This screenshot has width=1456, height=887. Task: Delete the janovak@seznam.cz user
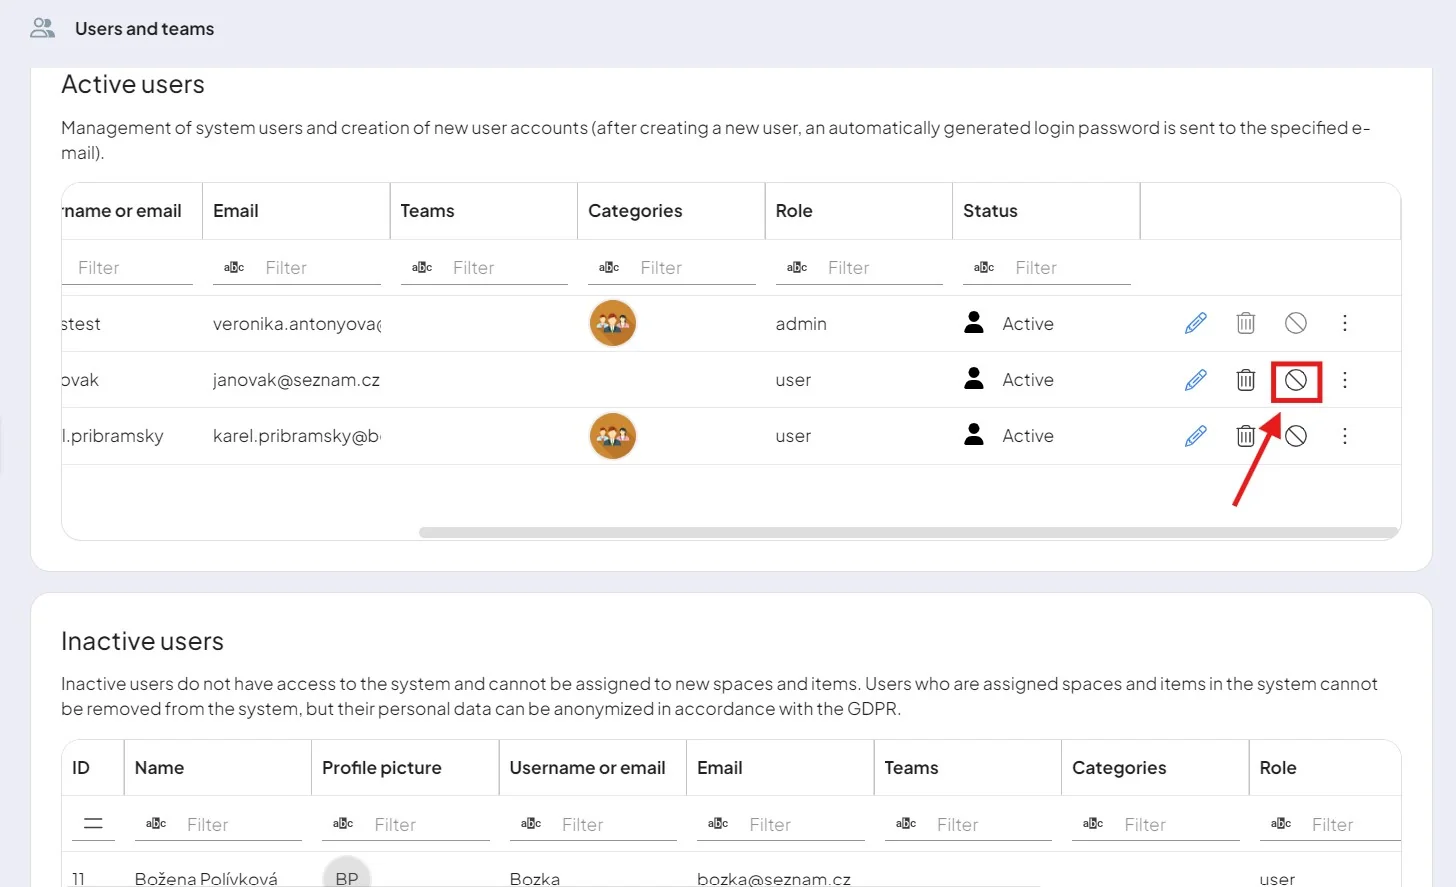tap(1245, 380)
